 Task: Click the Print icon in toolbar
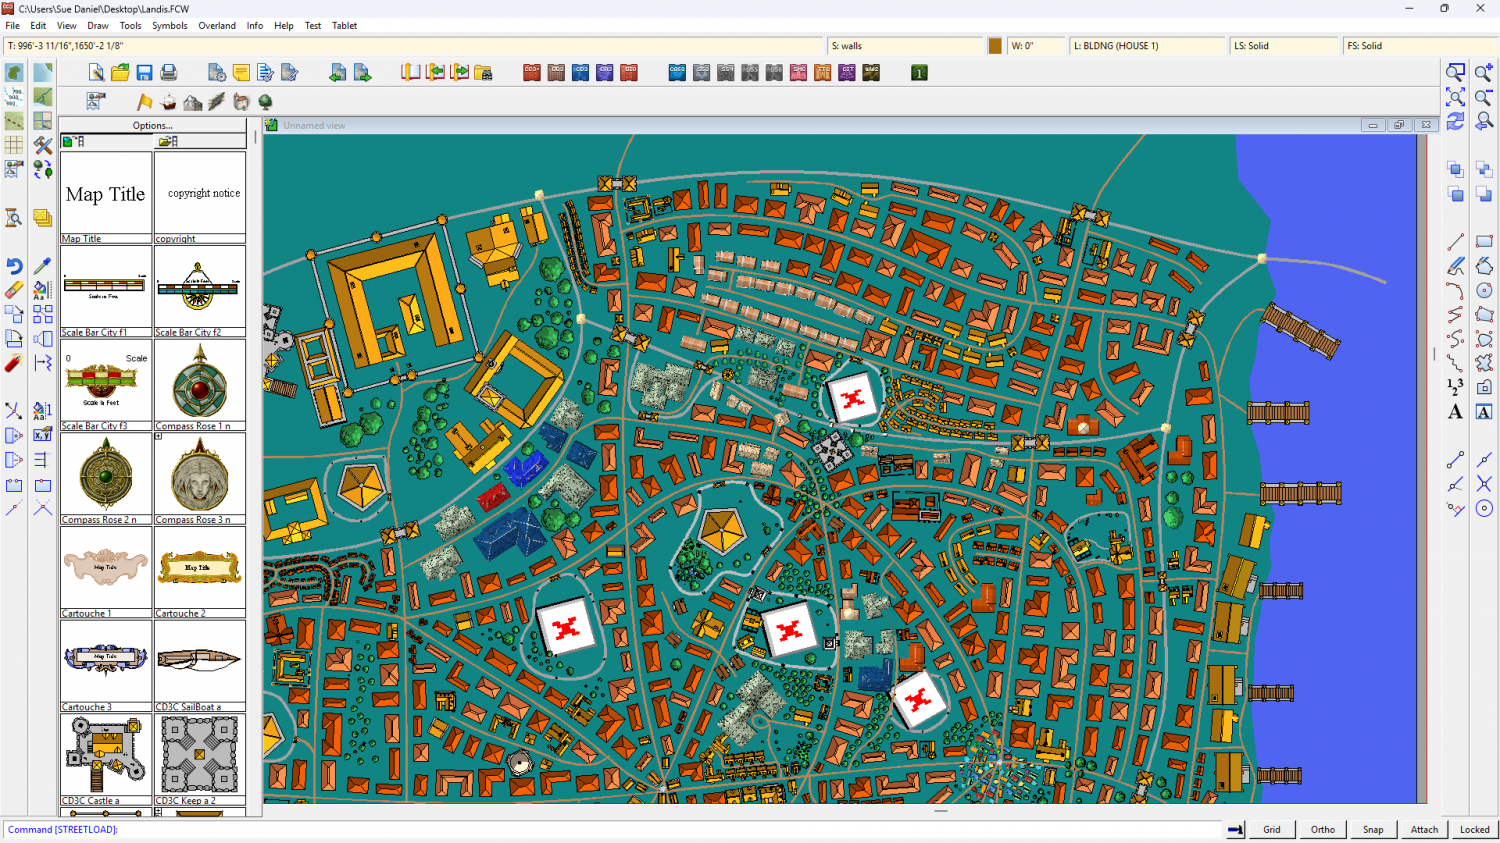pos(169,73)
